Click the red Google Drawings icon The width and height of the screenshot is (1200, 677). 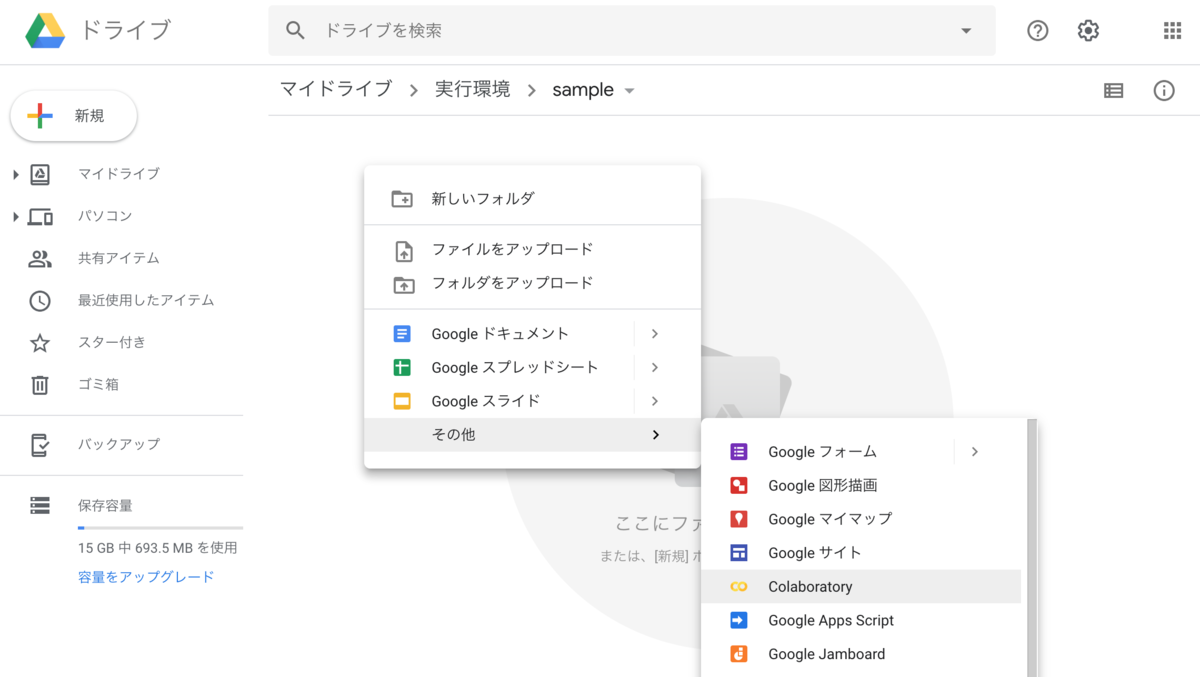(x=739, y=486)
